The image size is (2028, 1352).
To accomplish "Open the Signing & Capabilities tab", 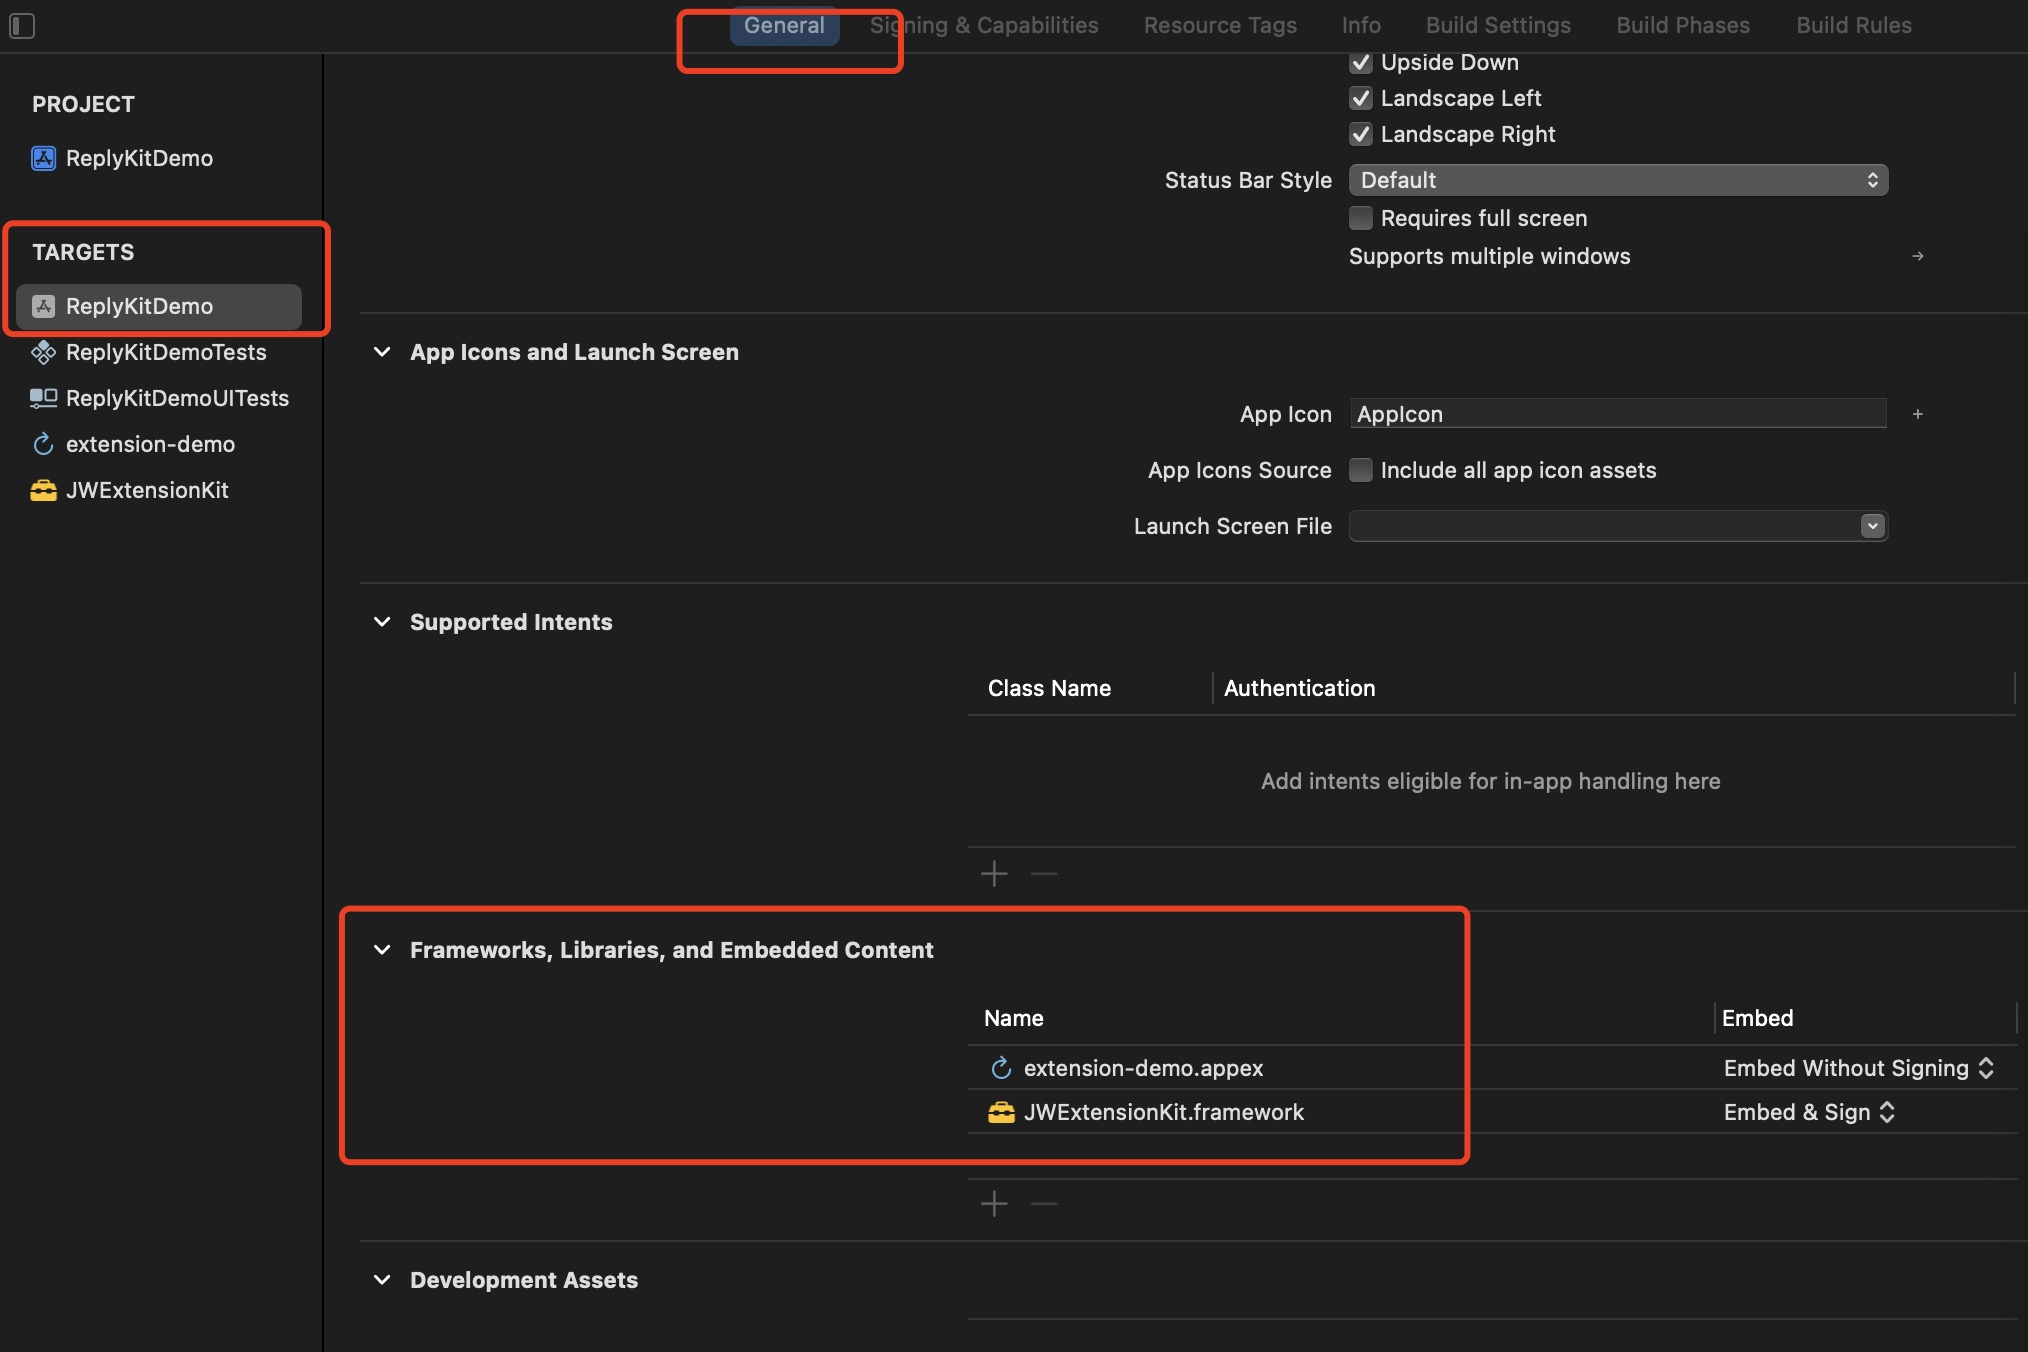I will click(x=984, y=26).
